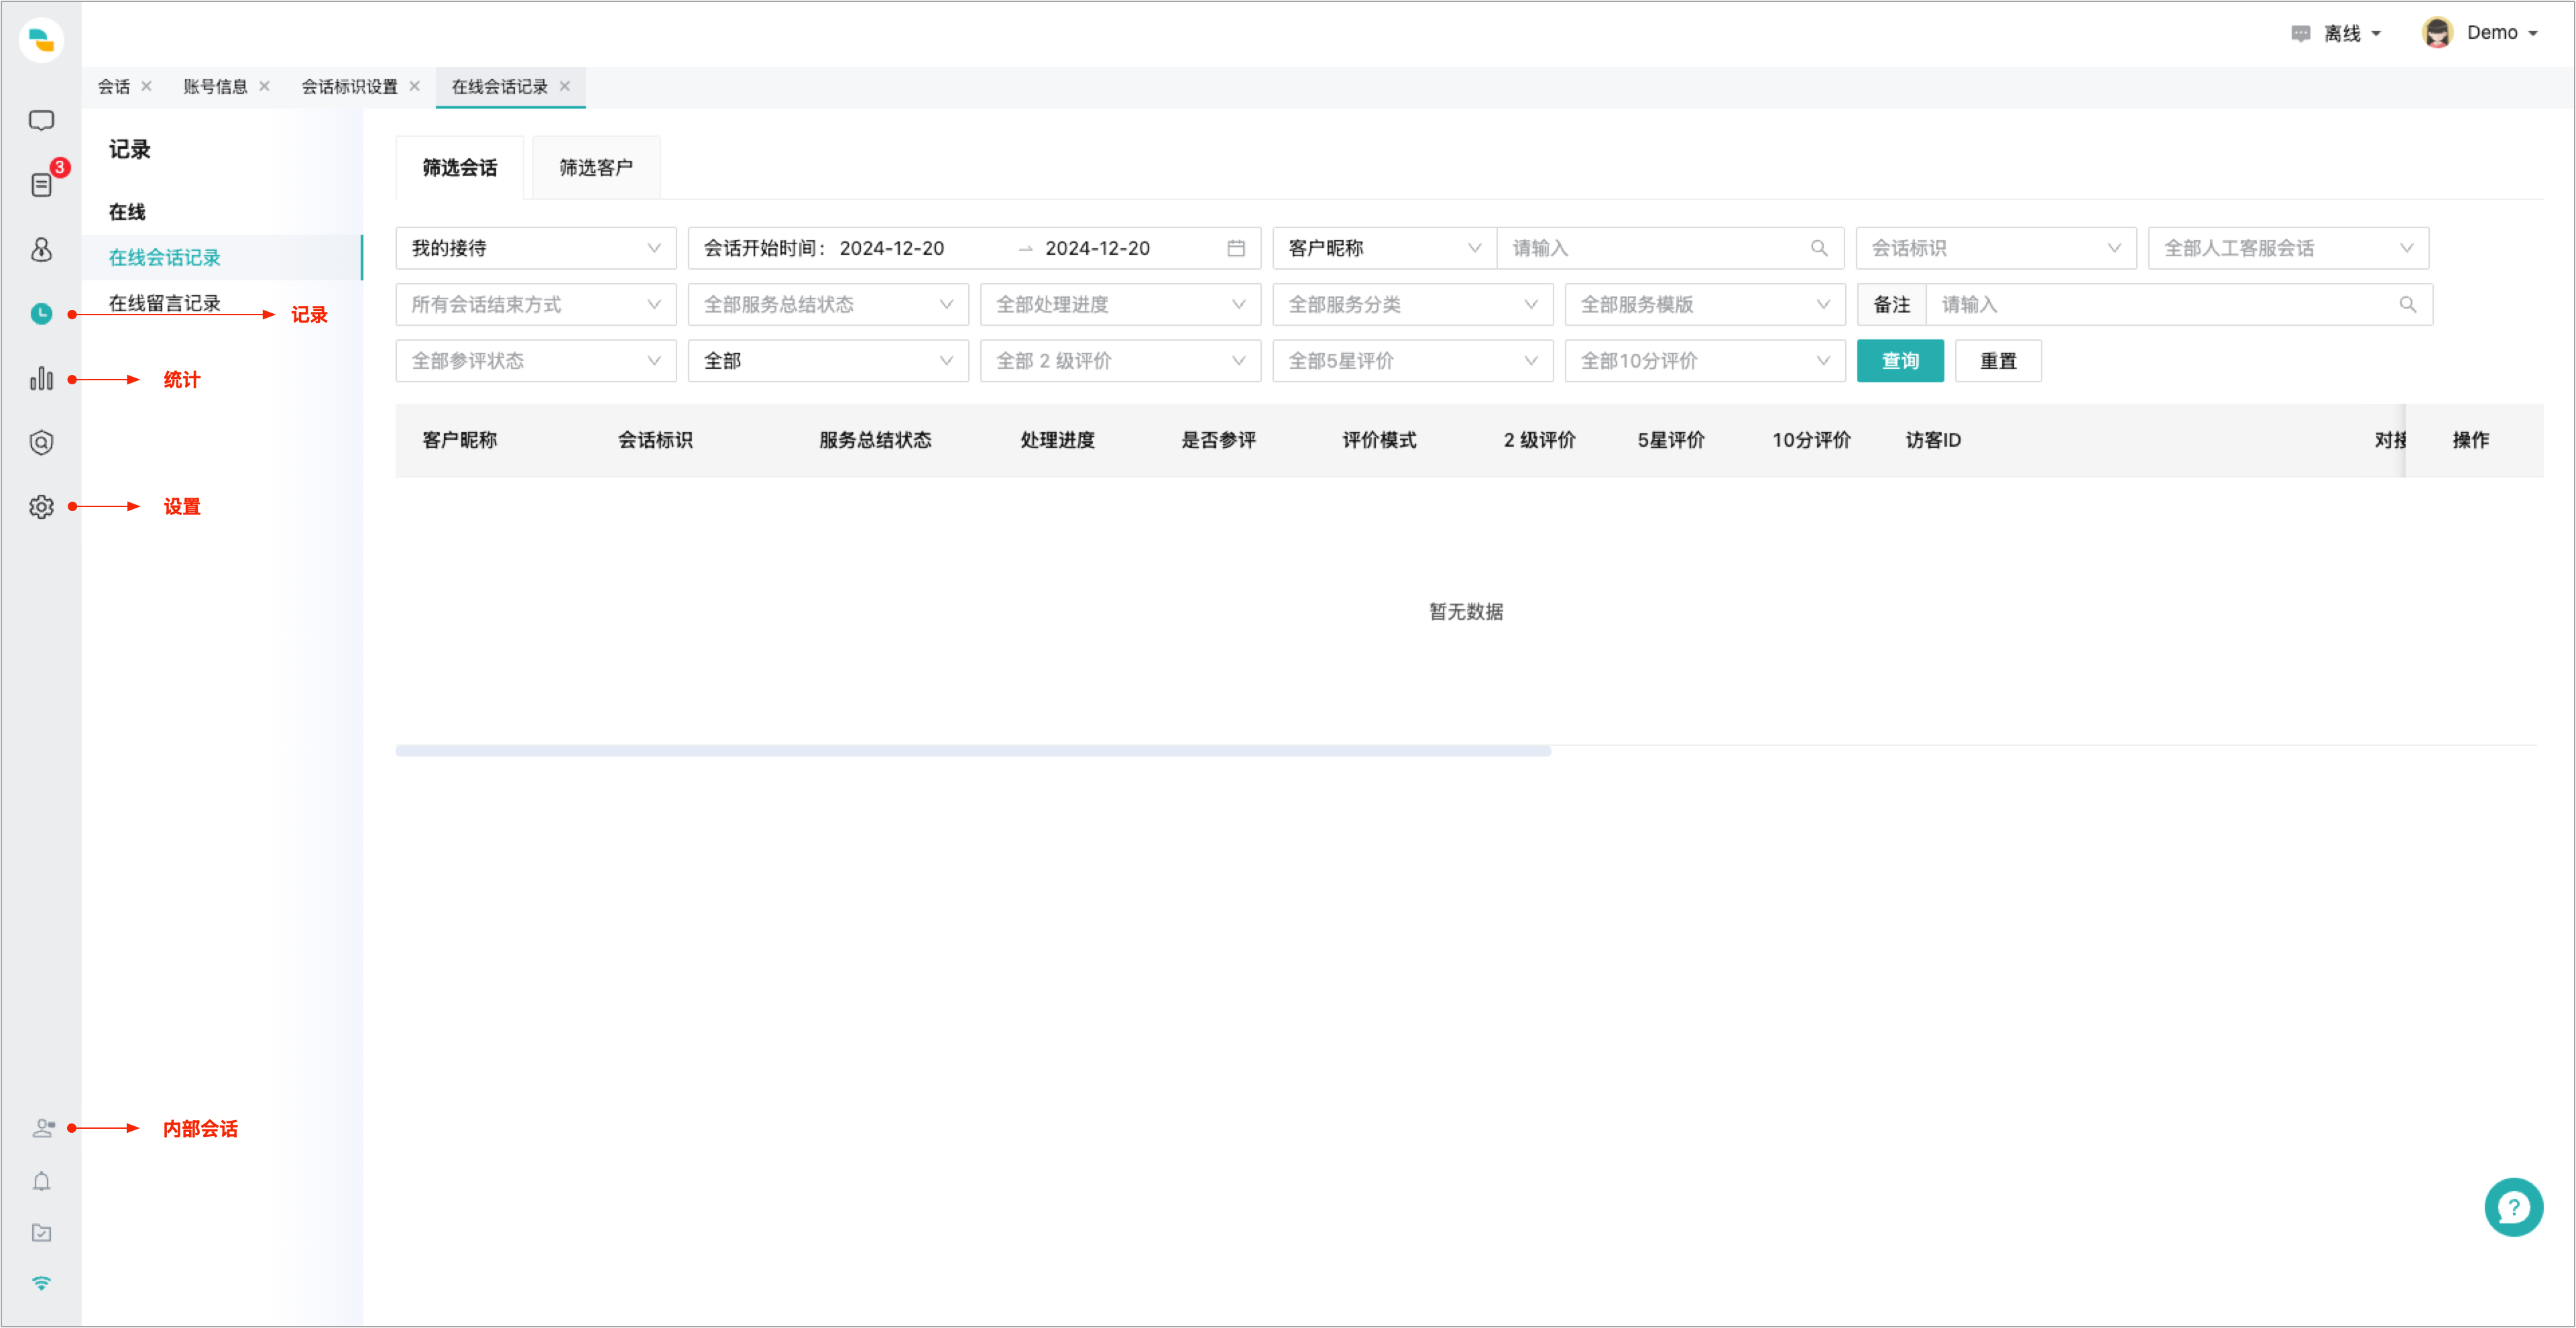
Task: Click the table horizontal scrollbar
Action: click(973, 750)
